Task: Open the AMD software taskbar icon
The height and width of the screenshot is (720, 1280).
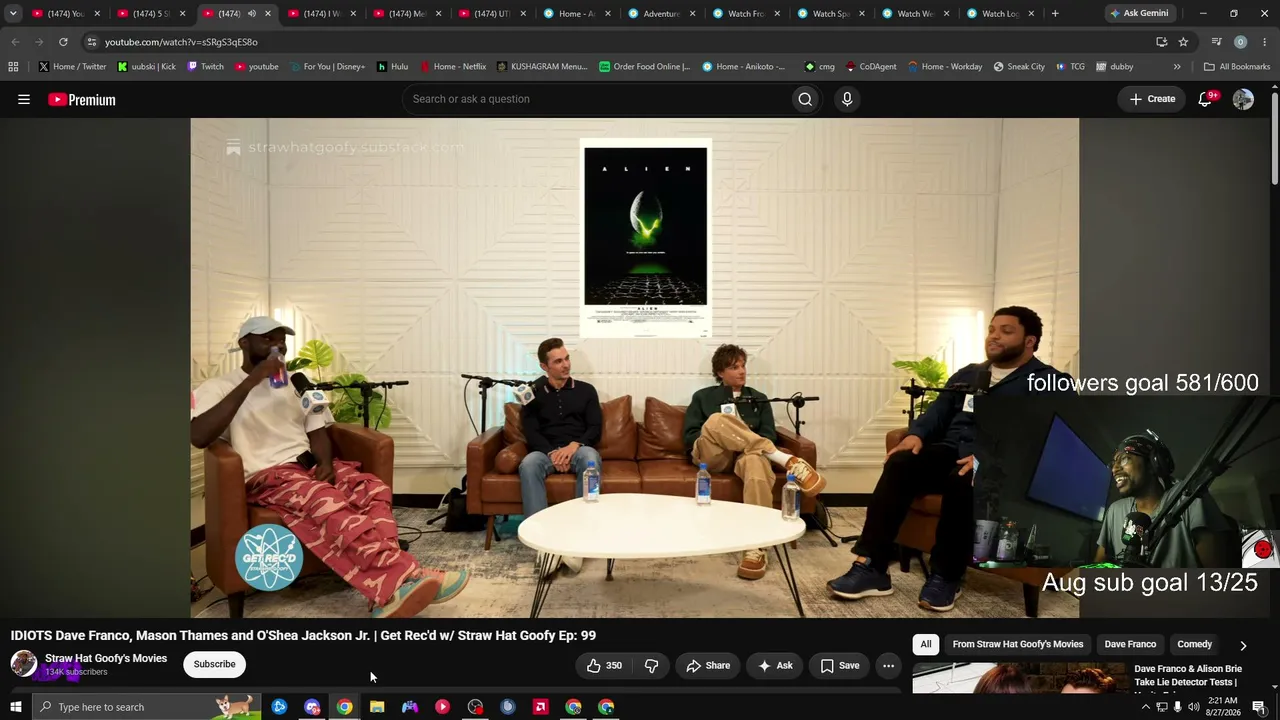Action: (541, 707)
